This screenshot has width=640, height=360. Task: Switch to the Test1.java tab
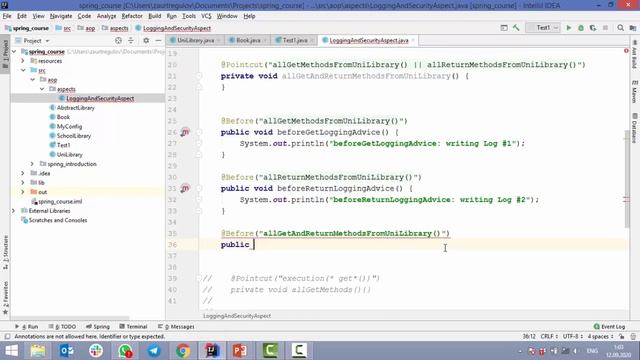click(295, 40)
